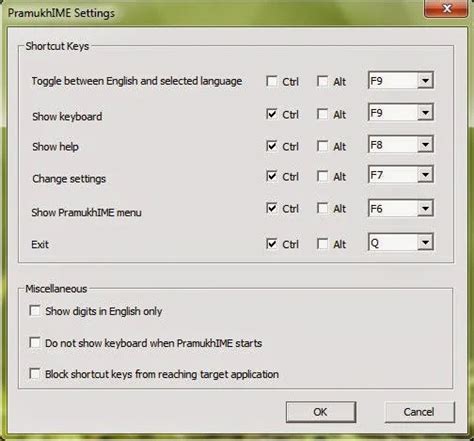Open key dropdown for Show keyboard

(425, 112)
